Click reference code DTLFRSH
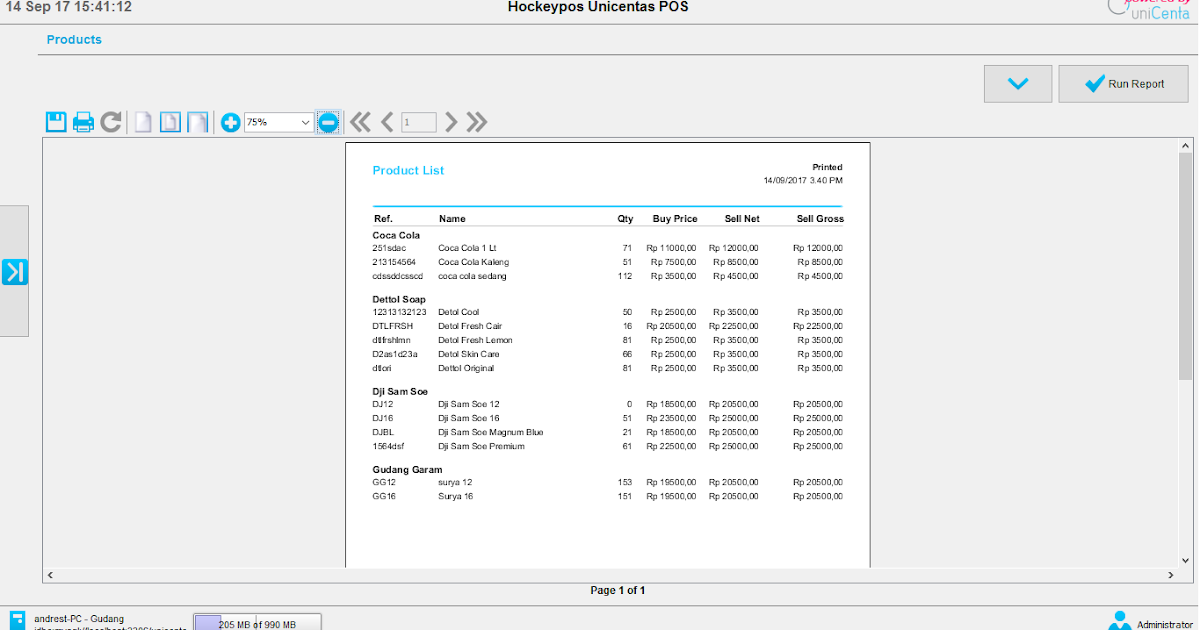1200x630 pixels. click(x=392, y=326)
